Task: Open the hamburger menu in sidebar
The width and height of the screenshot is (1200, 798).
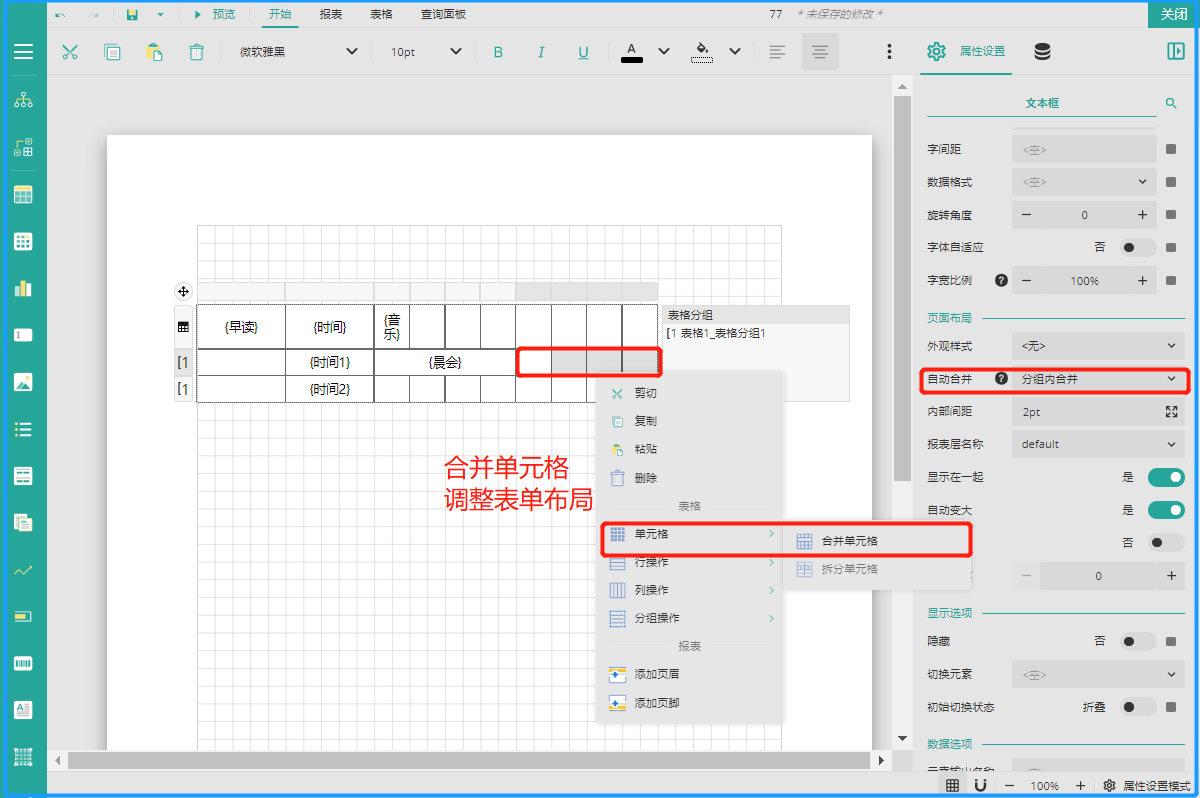Action: (x=23, y=52)
